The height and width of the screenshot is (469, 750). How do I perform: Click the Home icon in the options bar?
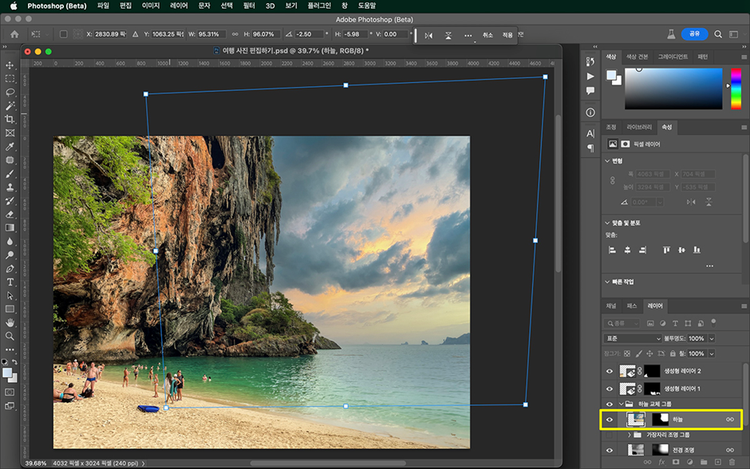pyautogui.click(x=14, y=34)
